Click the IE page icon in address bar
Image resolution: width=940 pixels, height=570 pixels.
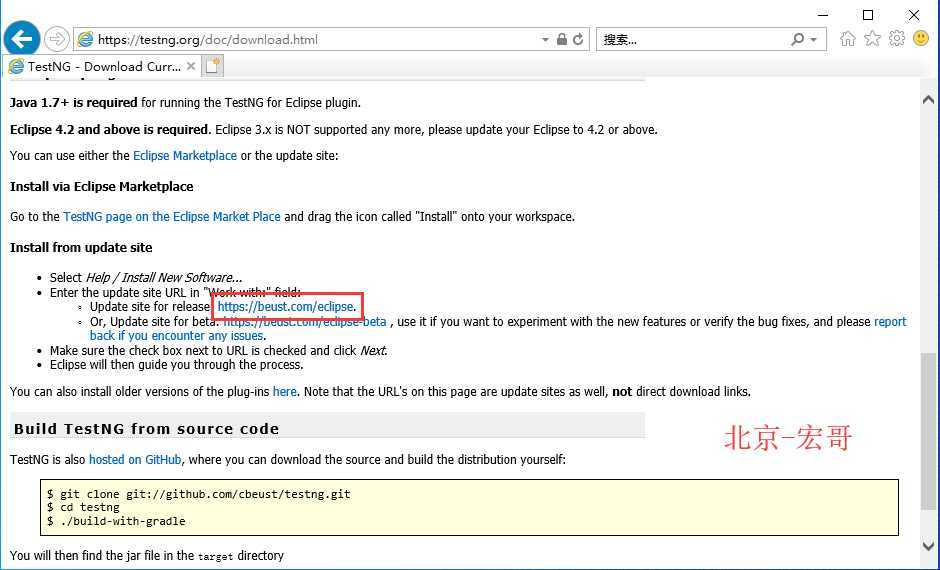click(x=86, y=40)
